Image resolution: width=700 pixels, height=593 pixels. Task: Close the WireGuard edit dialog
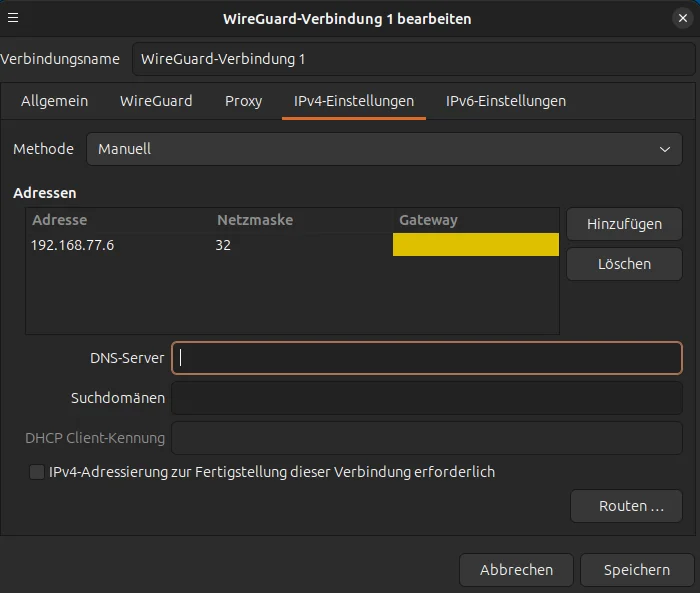(683, 18)
